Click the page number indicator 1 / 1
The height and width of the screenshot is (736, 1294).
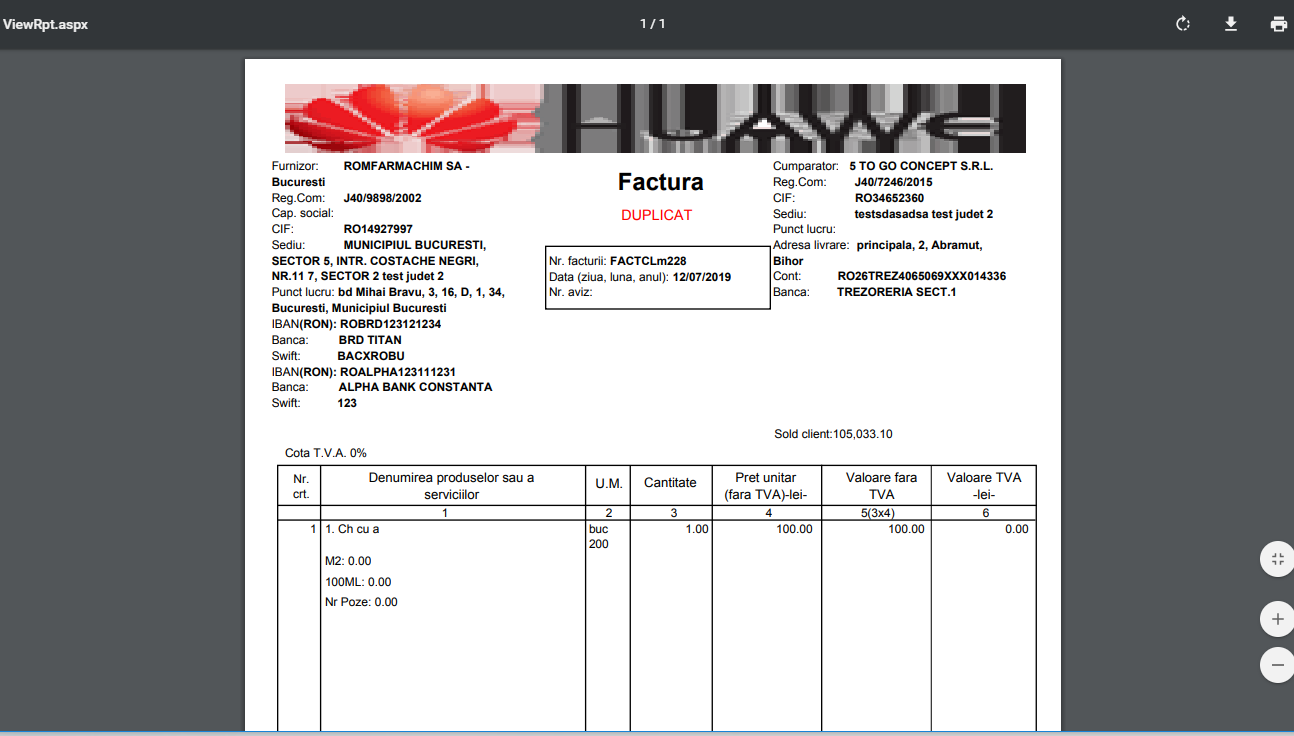(x=652, y=24)
